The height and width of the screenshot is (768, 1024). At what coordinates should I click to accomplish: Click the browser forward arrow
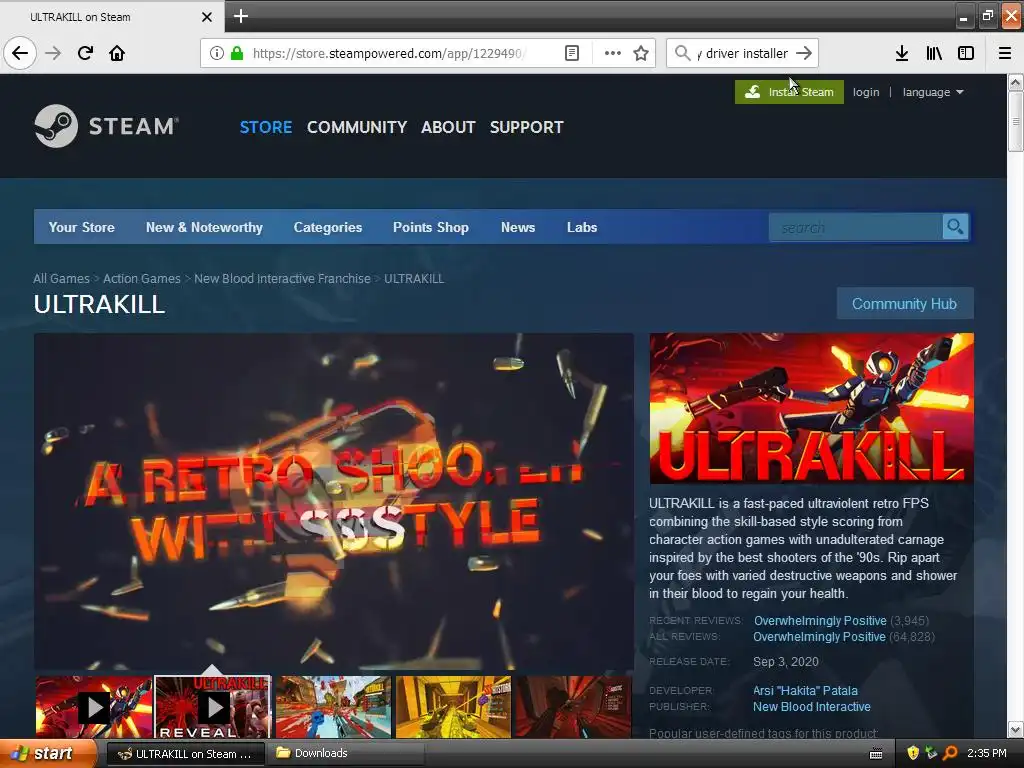click(53, 53)
